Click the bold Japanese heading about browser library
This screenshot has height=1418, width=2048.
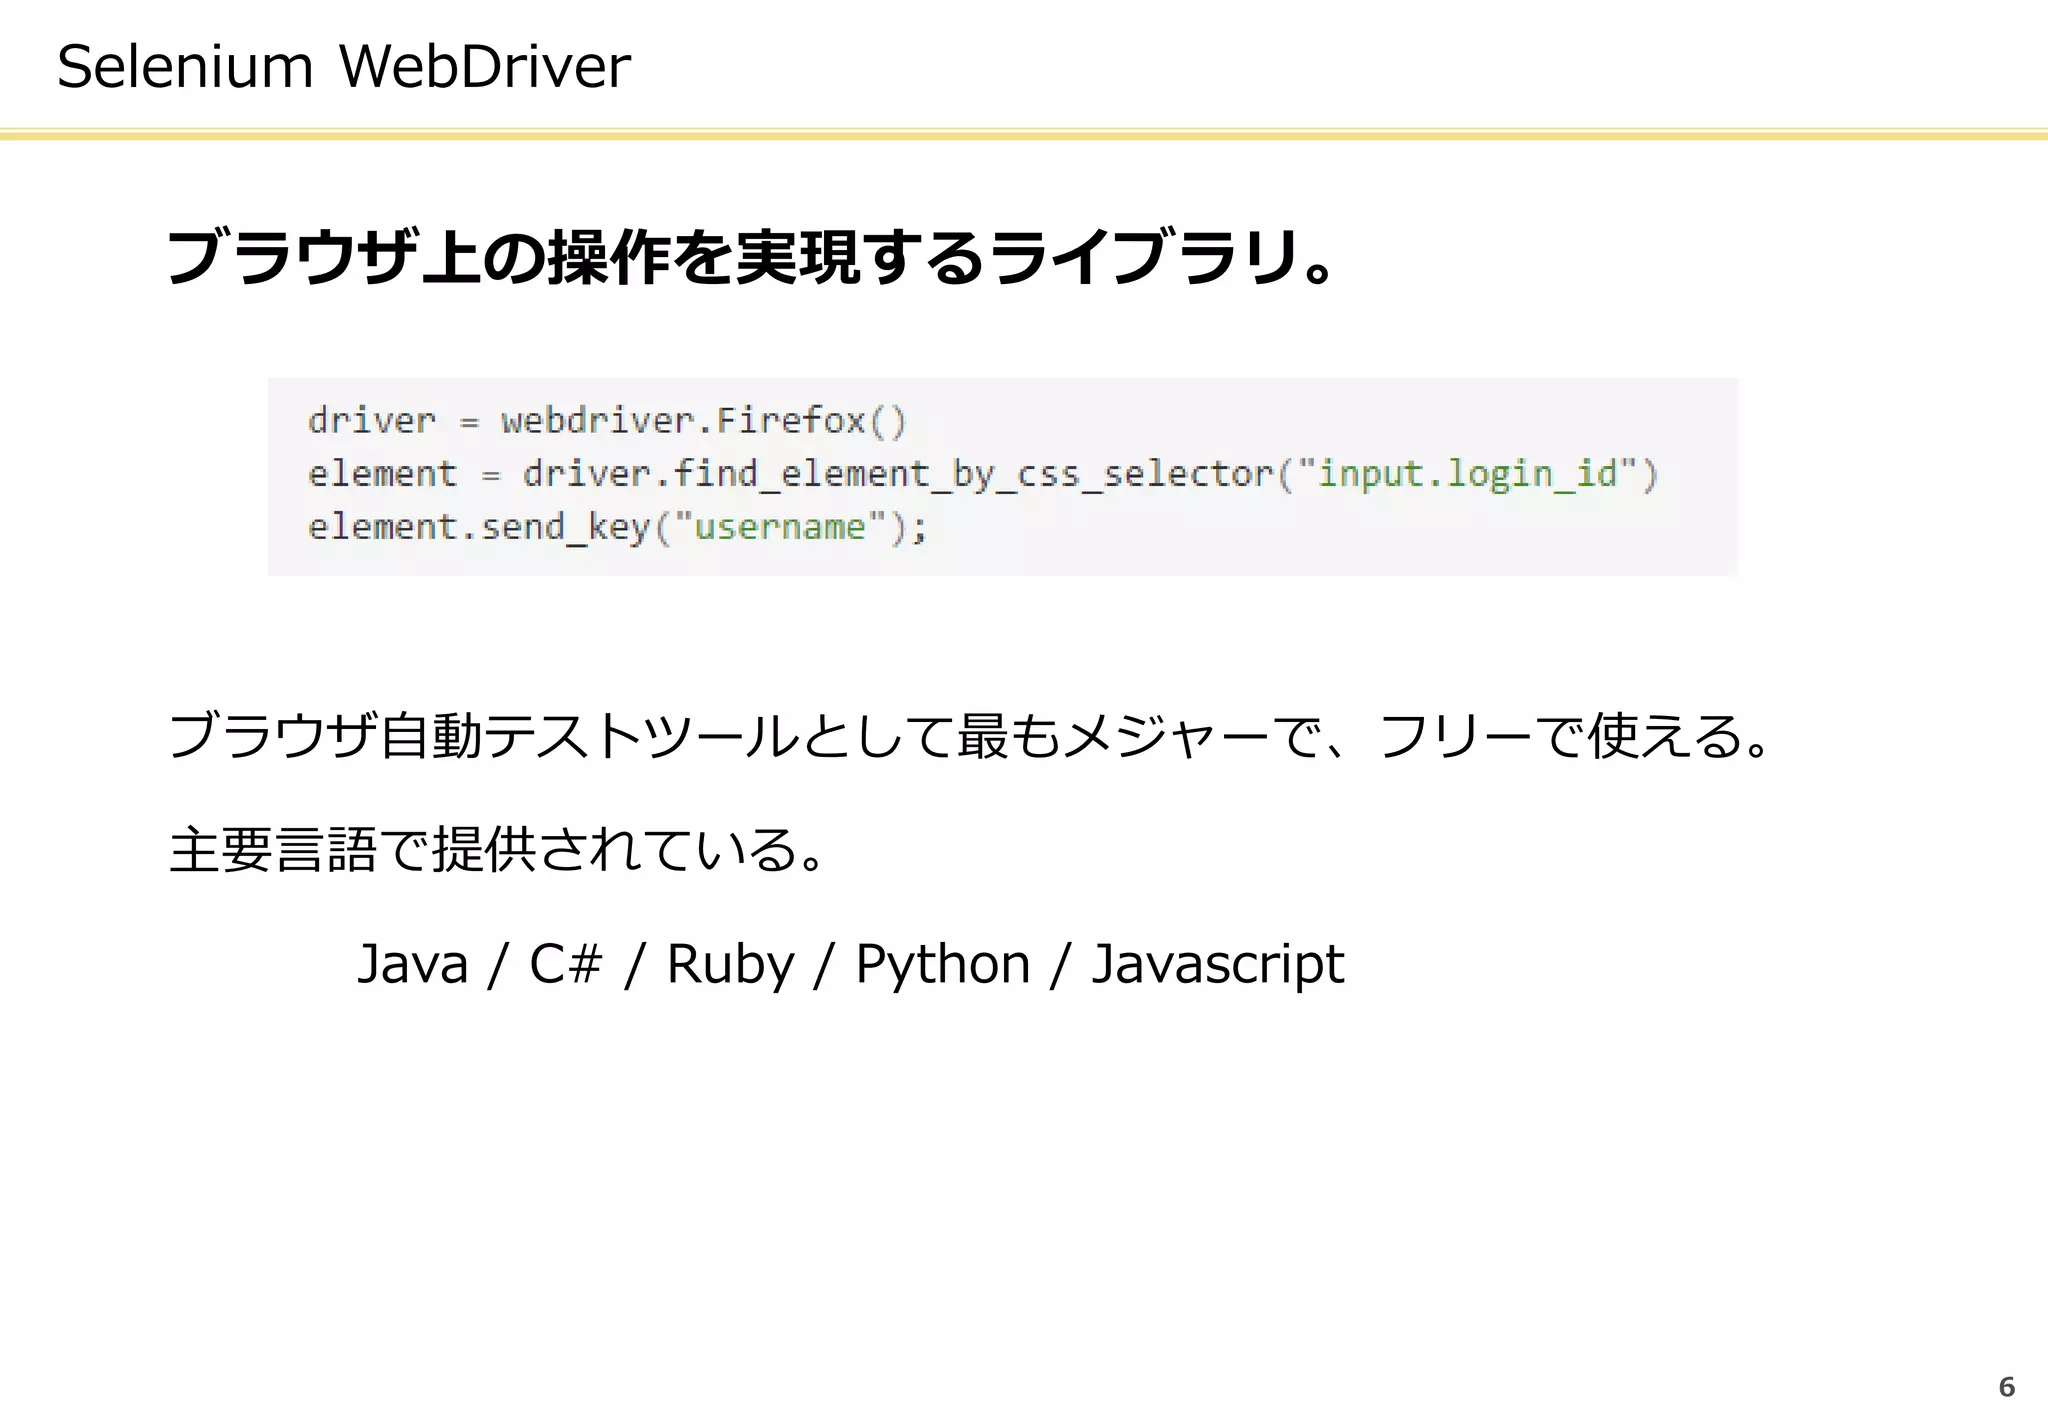(x=748, y=257)
